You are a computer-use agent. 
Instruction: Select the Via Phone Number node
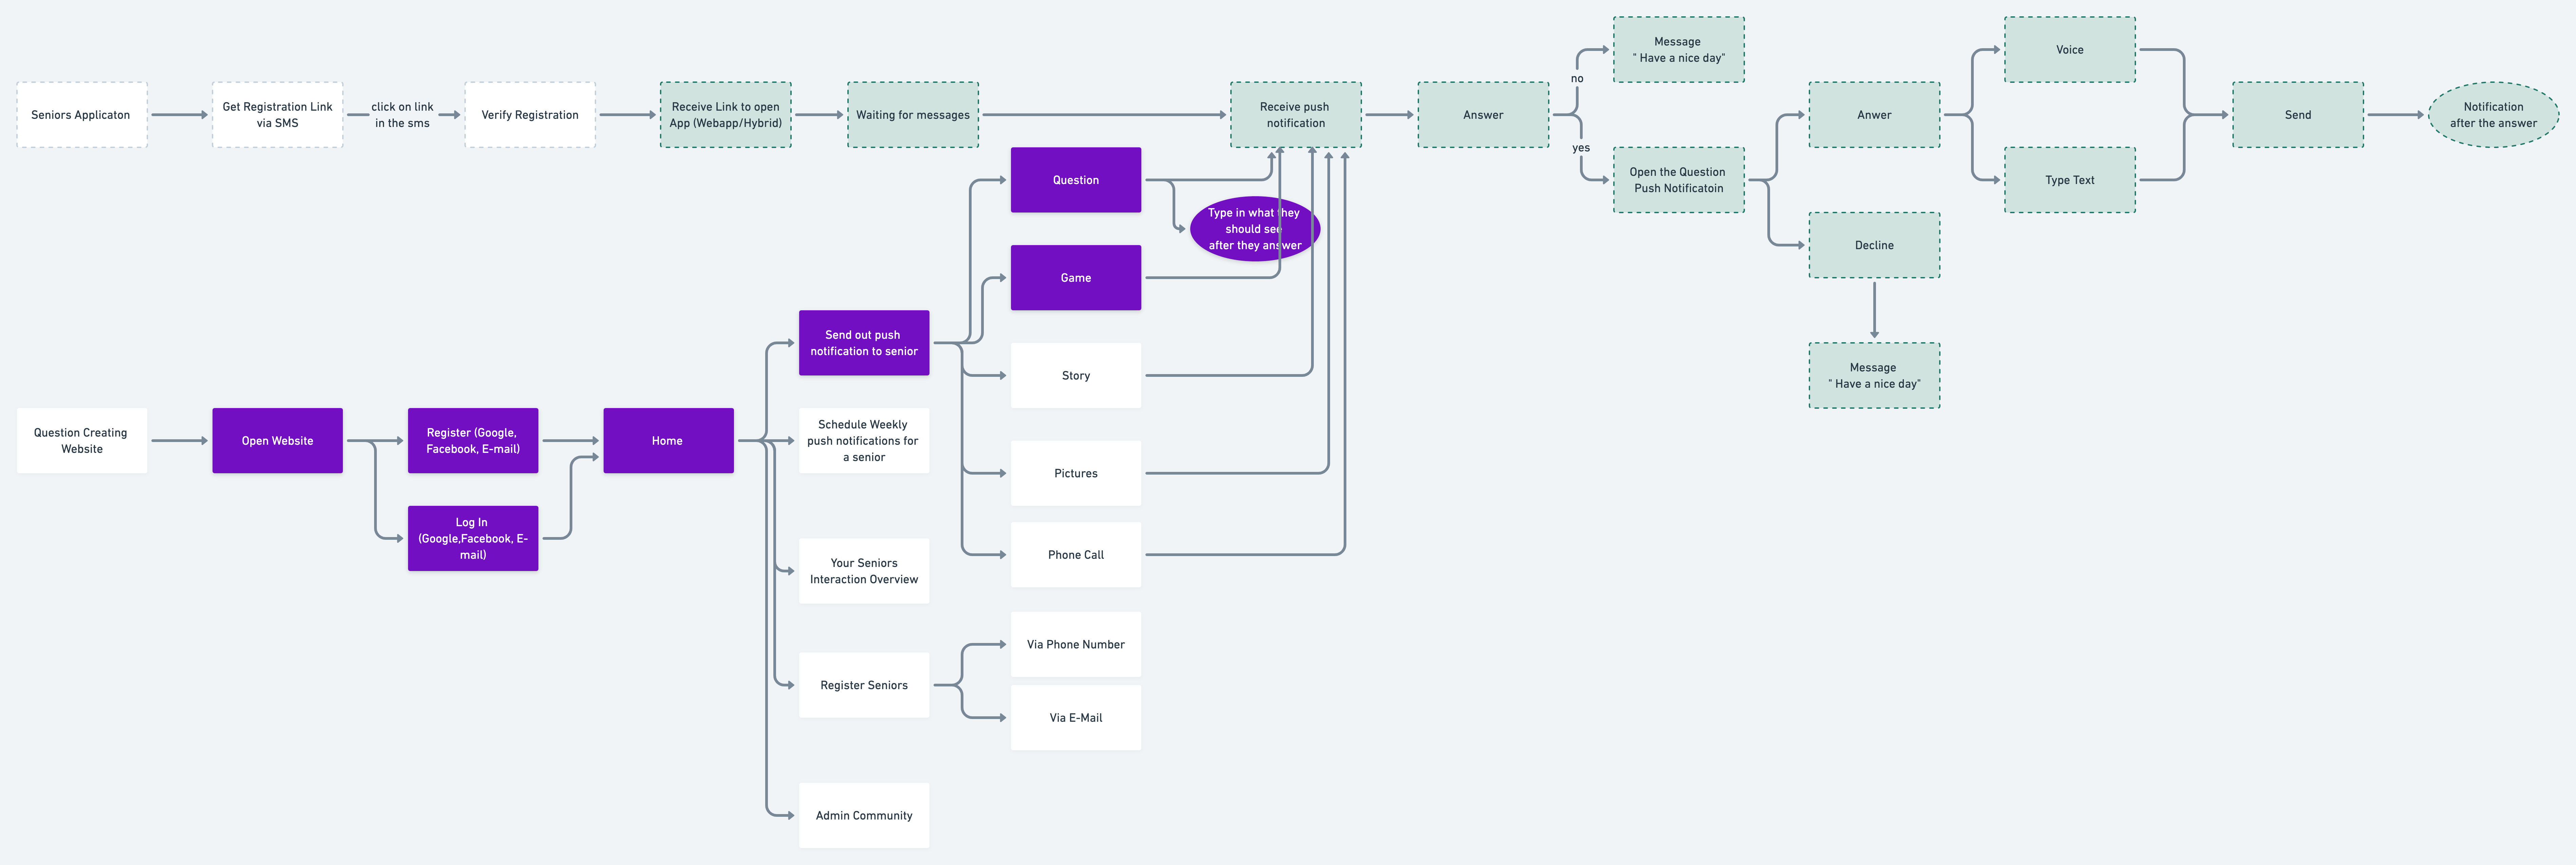click(1076, 644)
